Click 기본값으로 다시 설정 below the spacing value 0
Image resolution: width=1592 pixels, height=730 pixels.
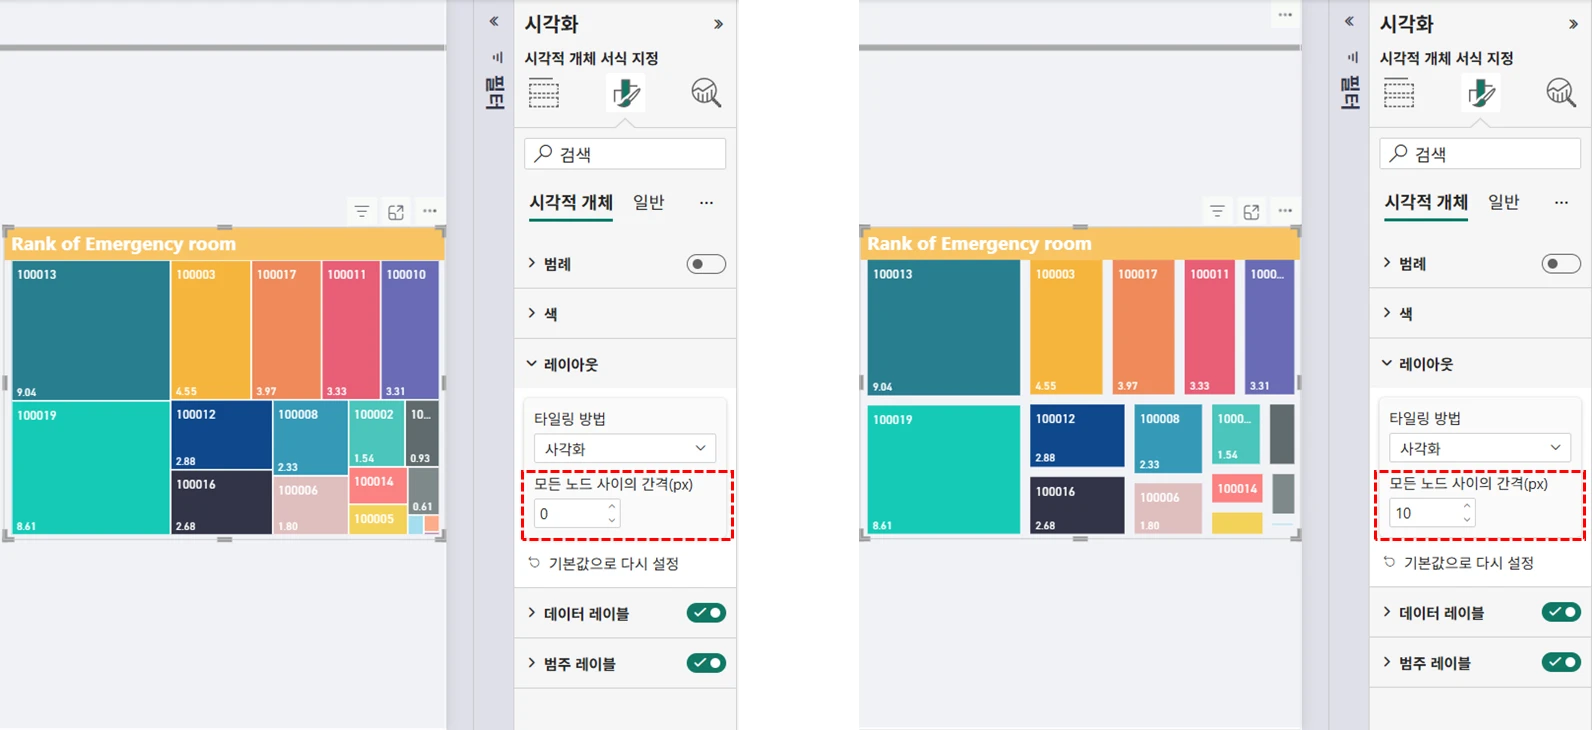tap(612, 564)
